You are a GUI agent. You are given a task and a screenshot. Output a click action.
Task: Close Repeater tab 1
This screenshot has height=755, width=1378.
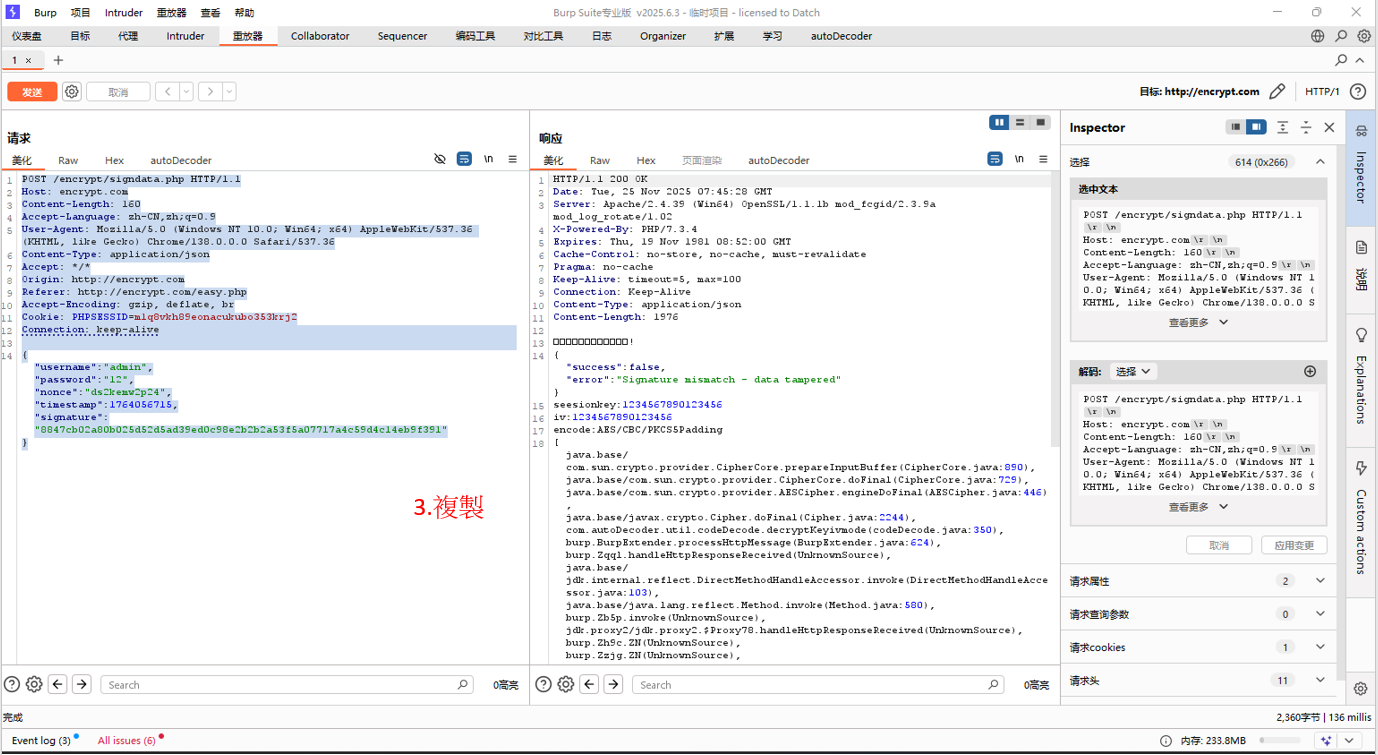[28, 61]
